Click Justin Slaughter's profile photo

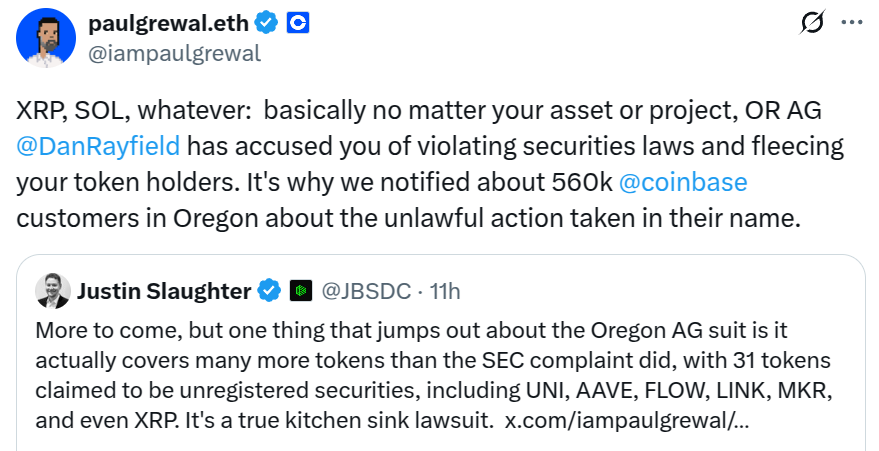pyautogui.click(x=52, y=290)
